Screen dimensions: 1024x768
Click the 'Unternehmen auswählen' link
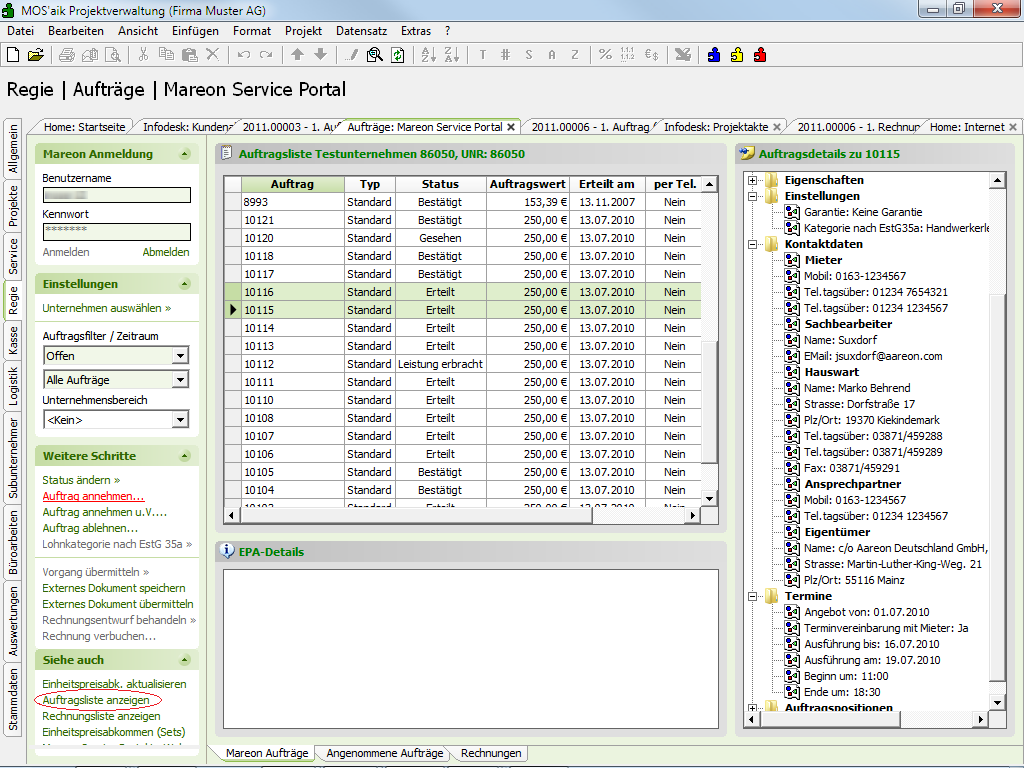pyautogui.click(x=106, y=308)
